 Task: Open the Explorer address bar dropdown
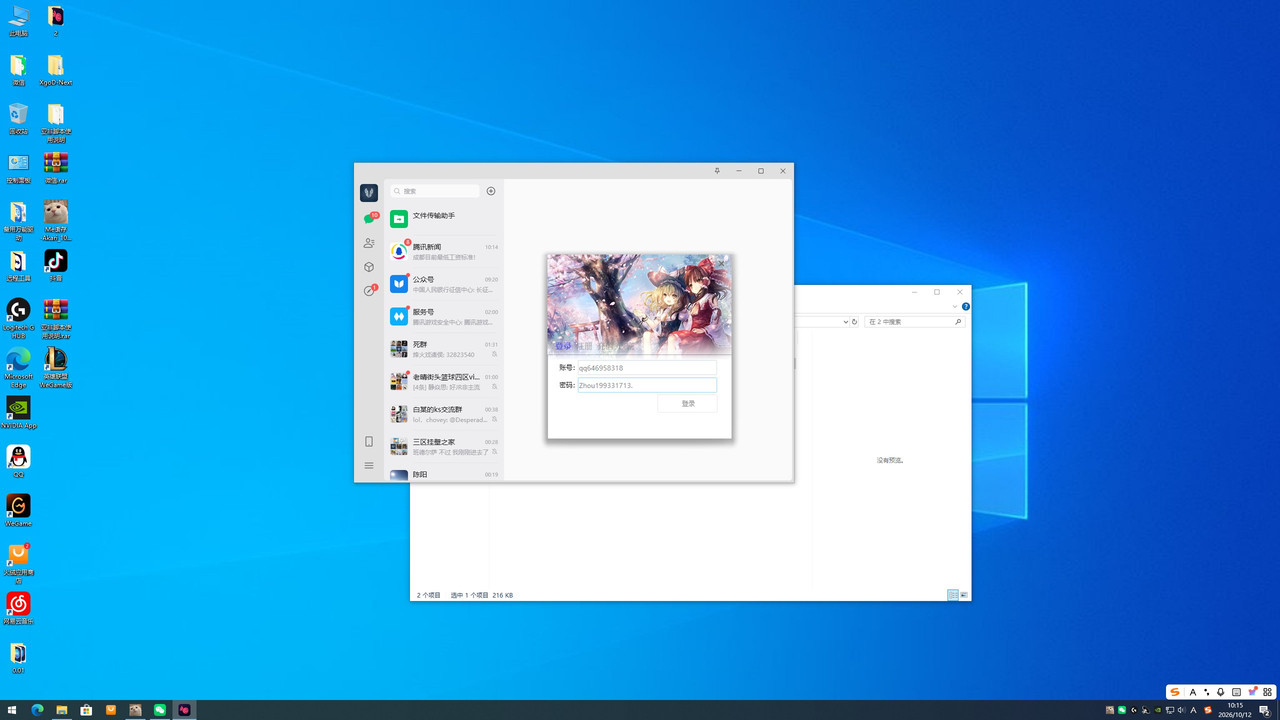[845, 322]
